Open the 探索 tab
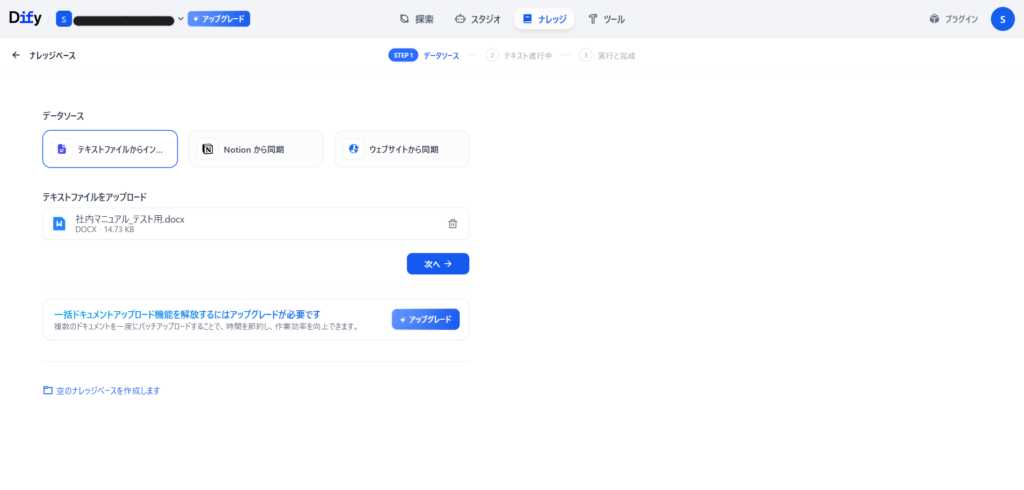Viewport: 1024px width, 490px height. [x=416, y=19]
